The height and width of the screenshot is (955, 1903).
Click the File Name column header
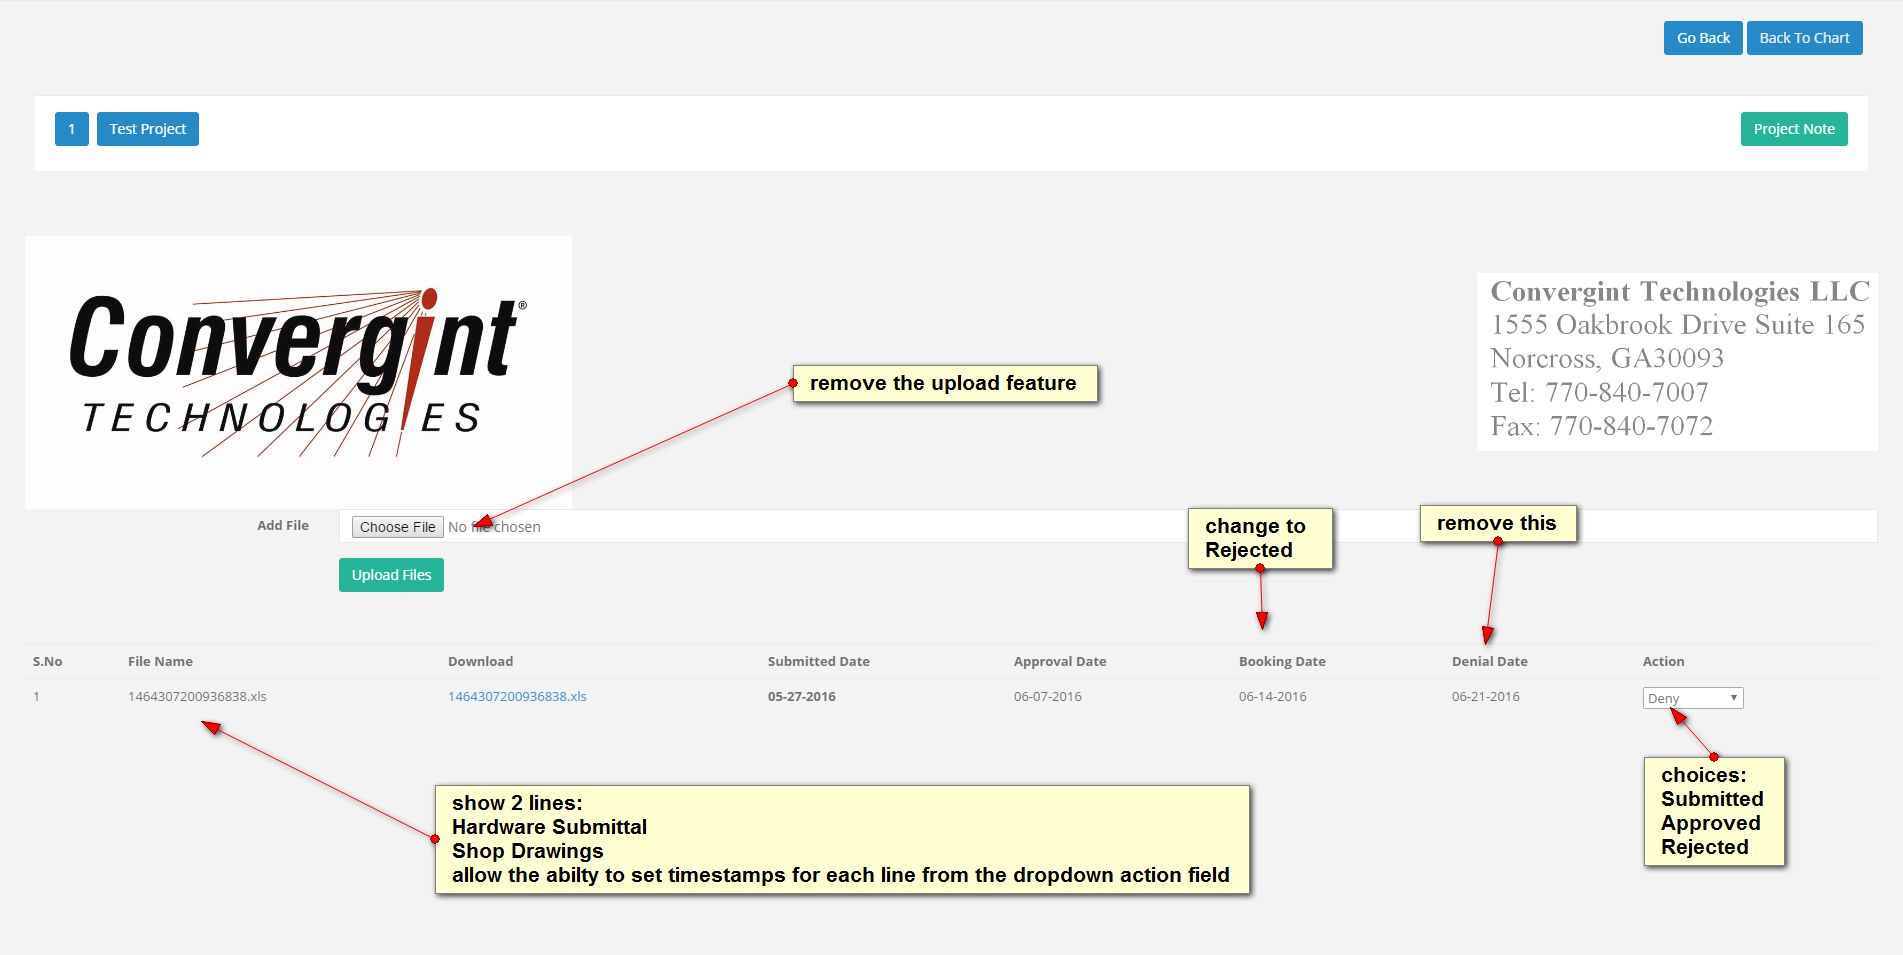(x=160, y=661)
